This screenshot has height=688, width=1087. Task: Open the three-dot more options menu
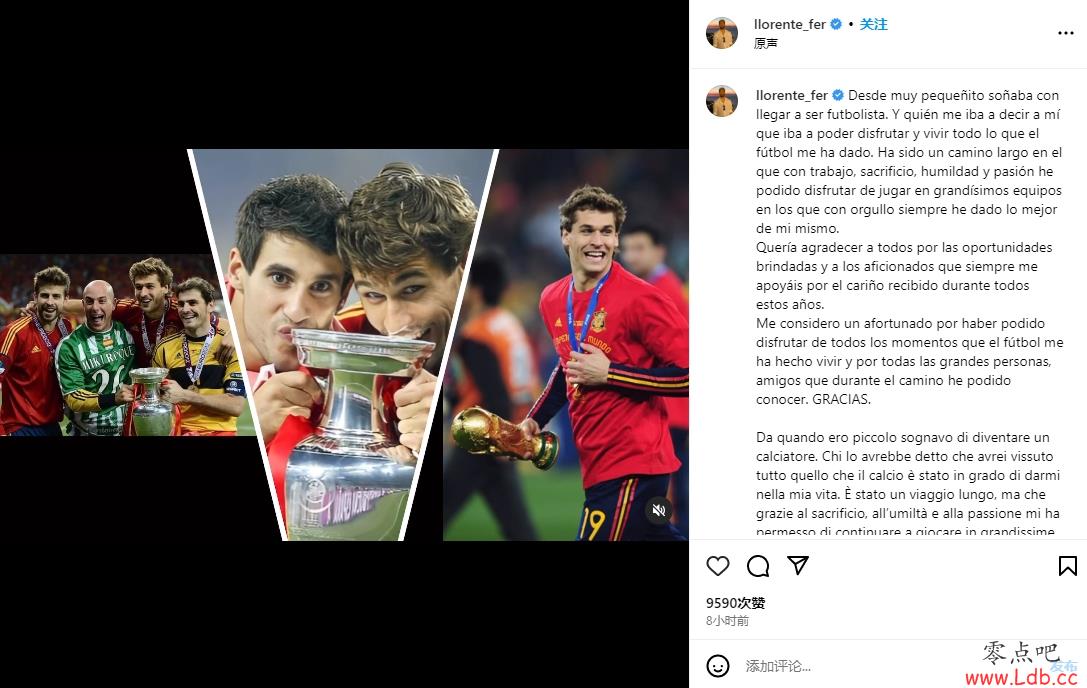(1066, 33)
